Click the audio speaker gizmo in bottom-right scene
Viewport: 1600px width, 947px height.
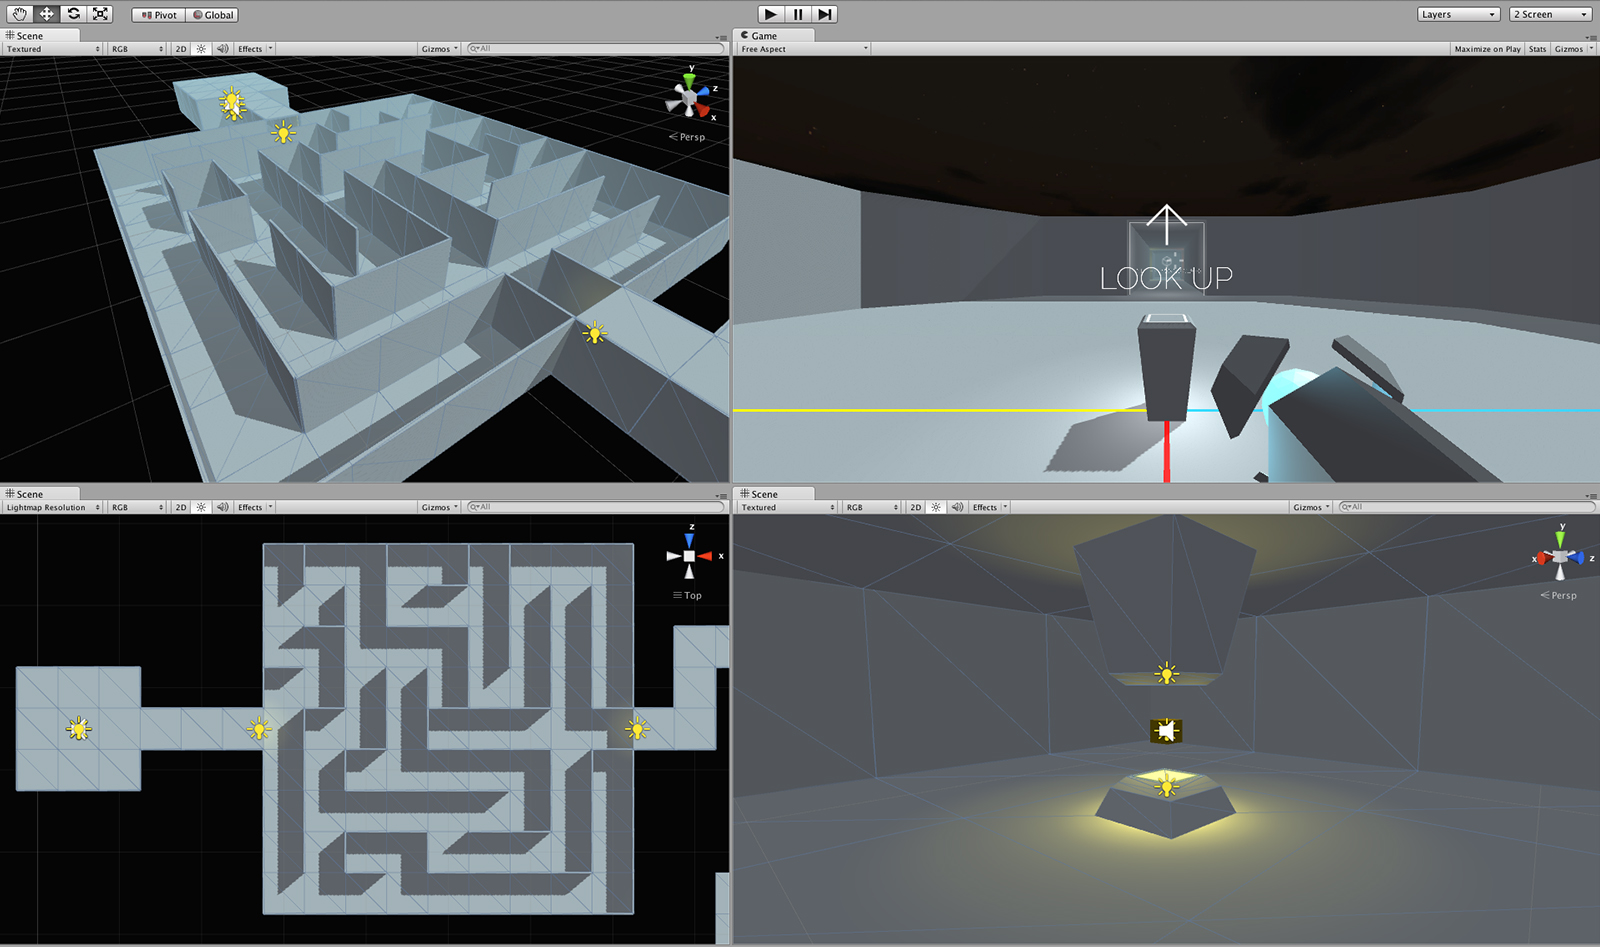1166,731
